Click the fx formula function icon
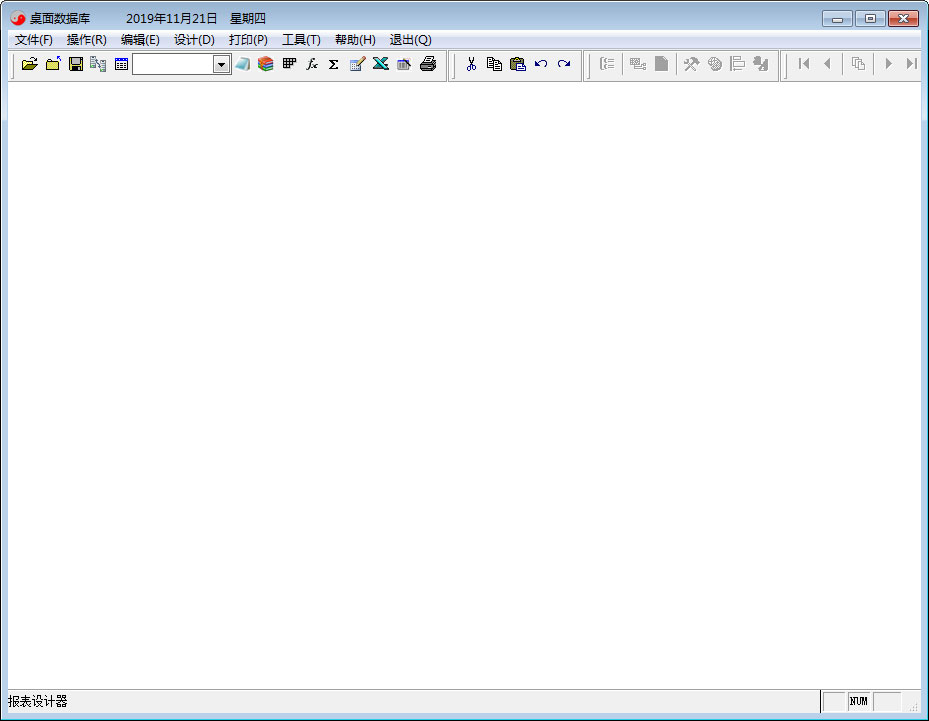Viewport: 929px width, 721px height. point(312,64)
